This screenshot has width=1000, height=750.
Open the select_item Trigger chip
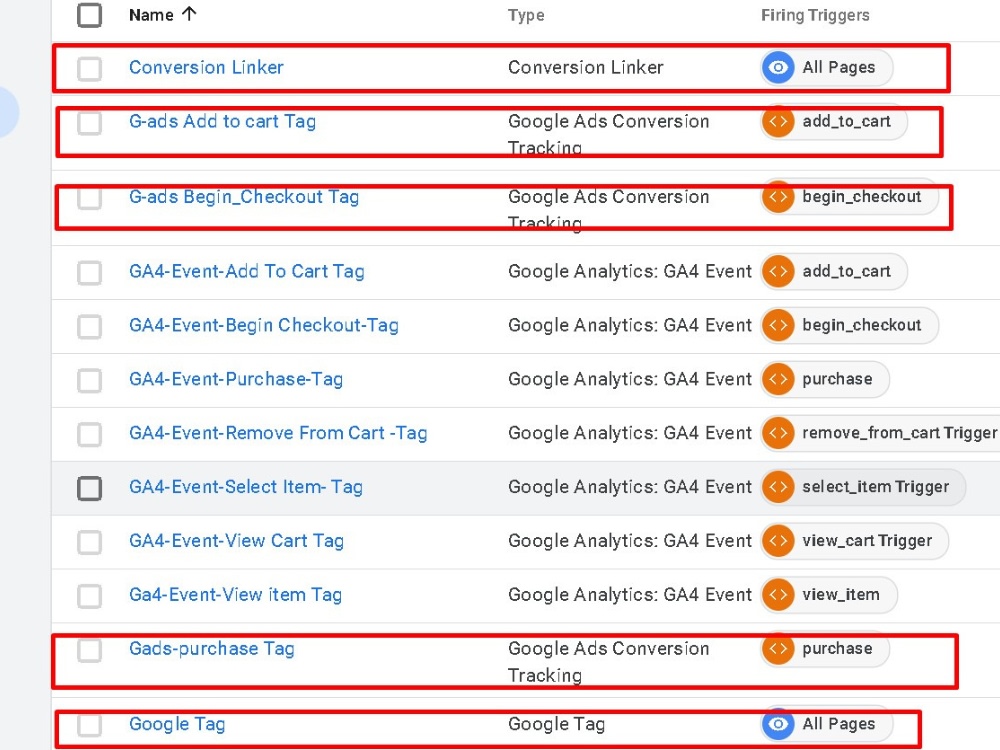(864, 487)
